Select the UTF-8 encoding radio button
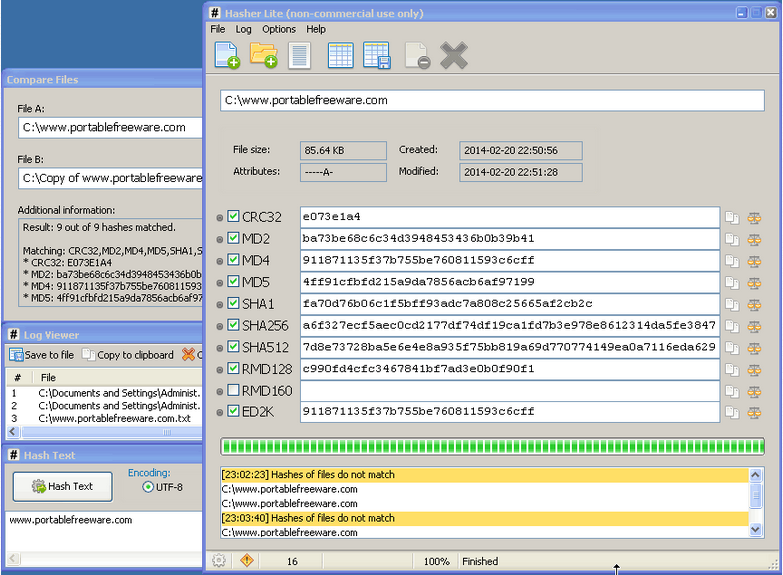 pyautogui.click(x=148, y=487)
